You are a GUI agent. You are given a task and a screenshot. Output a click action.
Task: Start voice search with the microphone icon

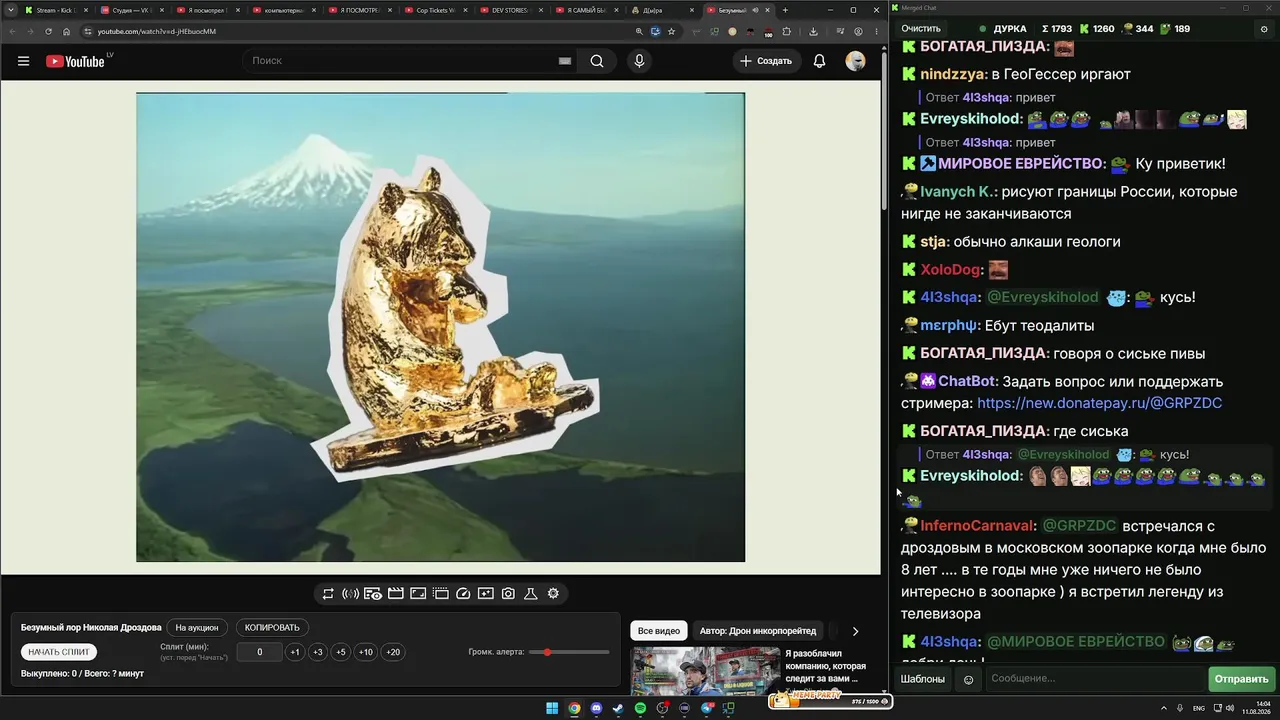tap(639, 61)
